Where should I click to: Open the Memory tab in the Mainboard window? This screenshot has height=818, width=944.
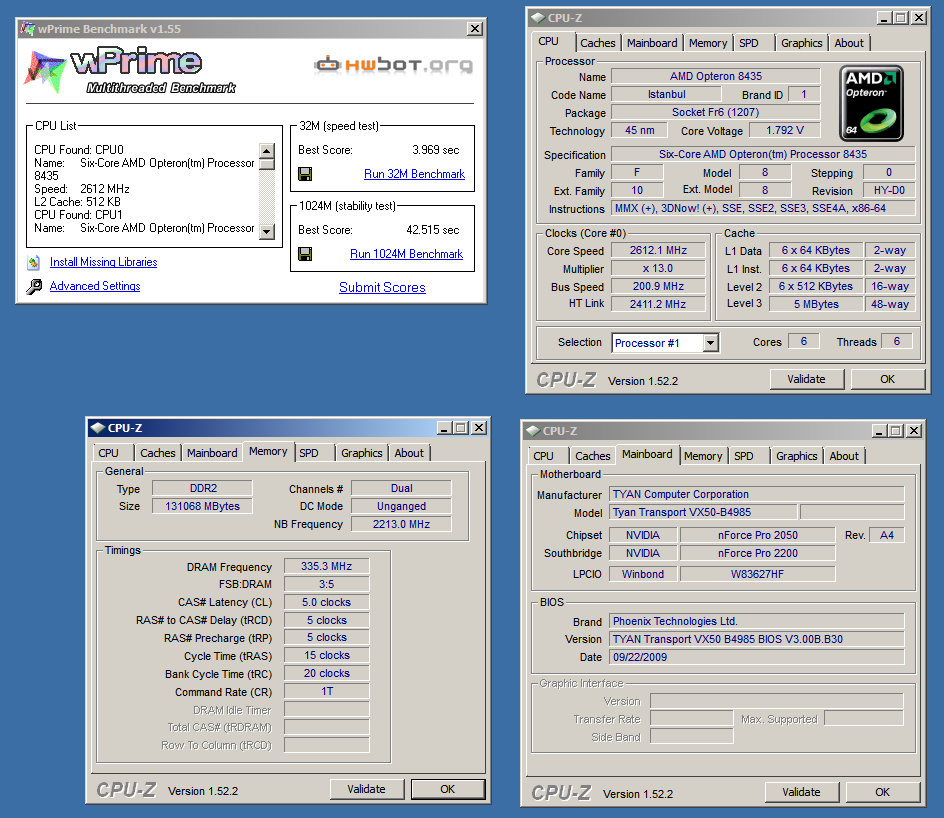point(703,456)
